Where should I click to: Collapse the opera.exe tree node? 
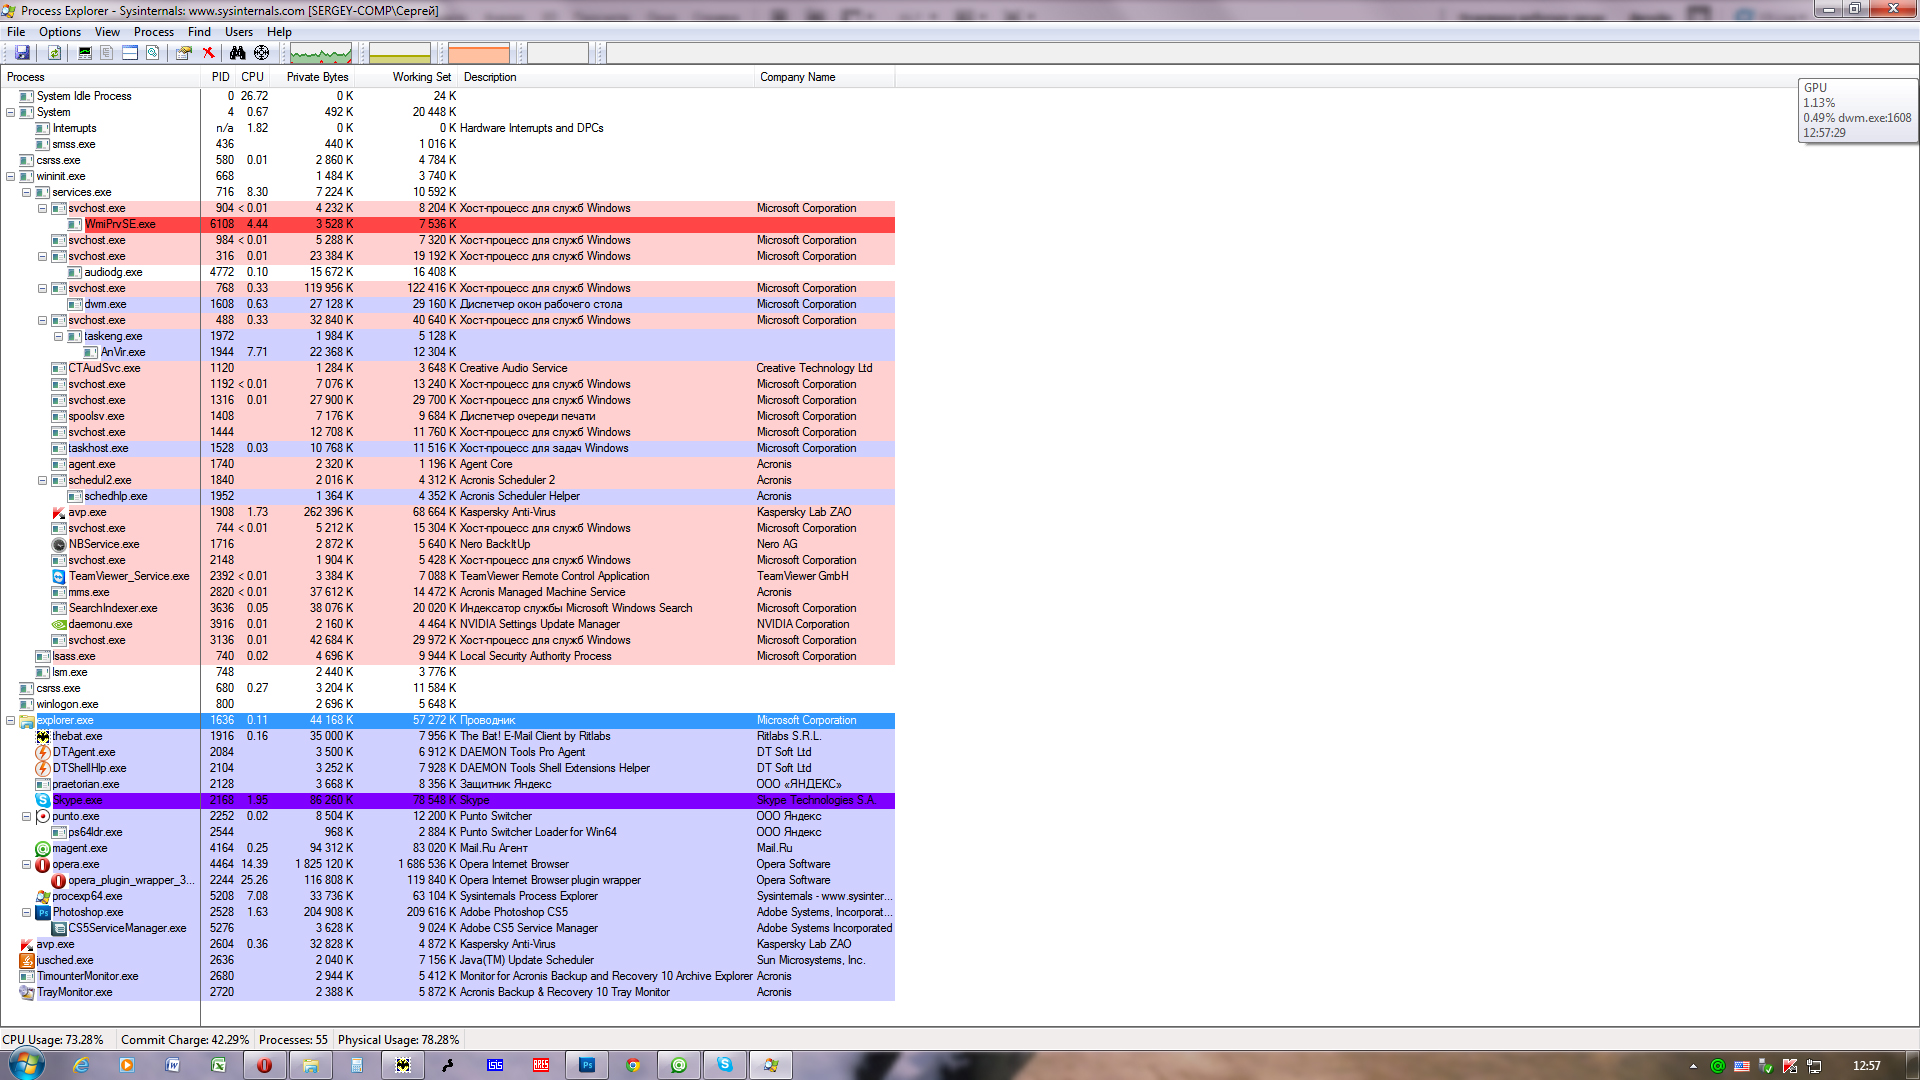(27, 864)
